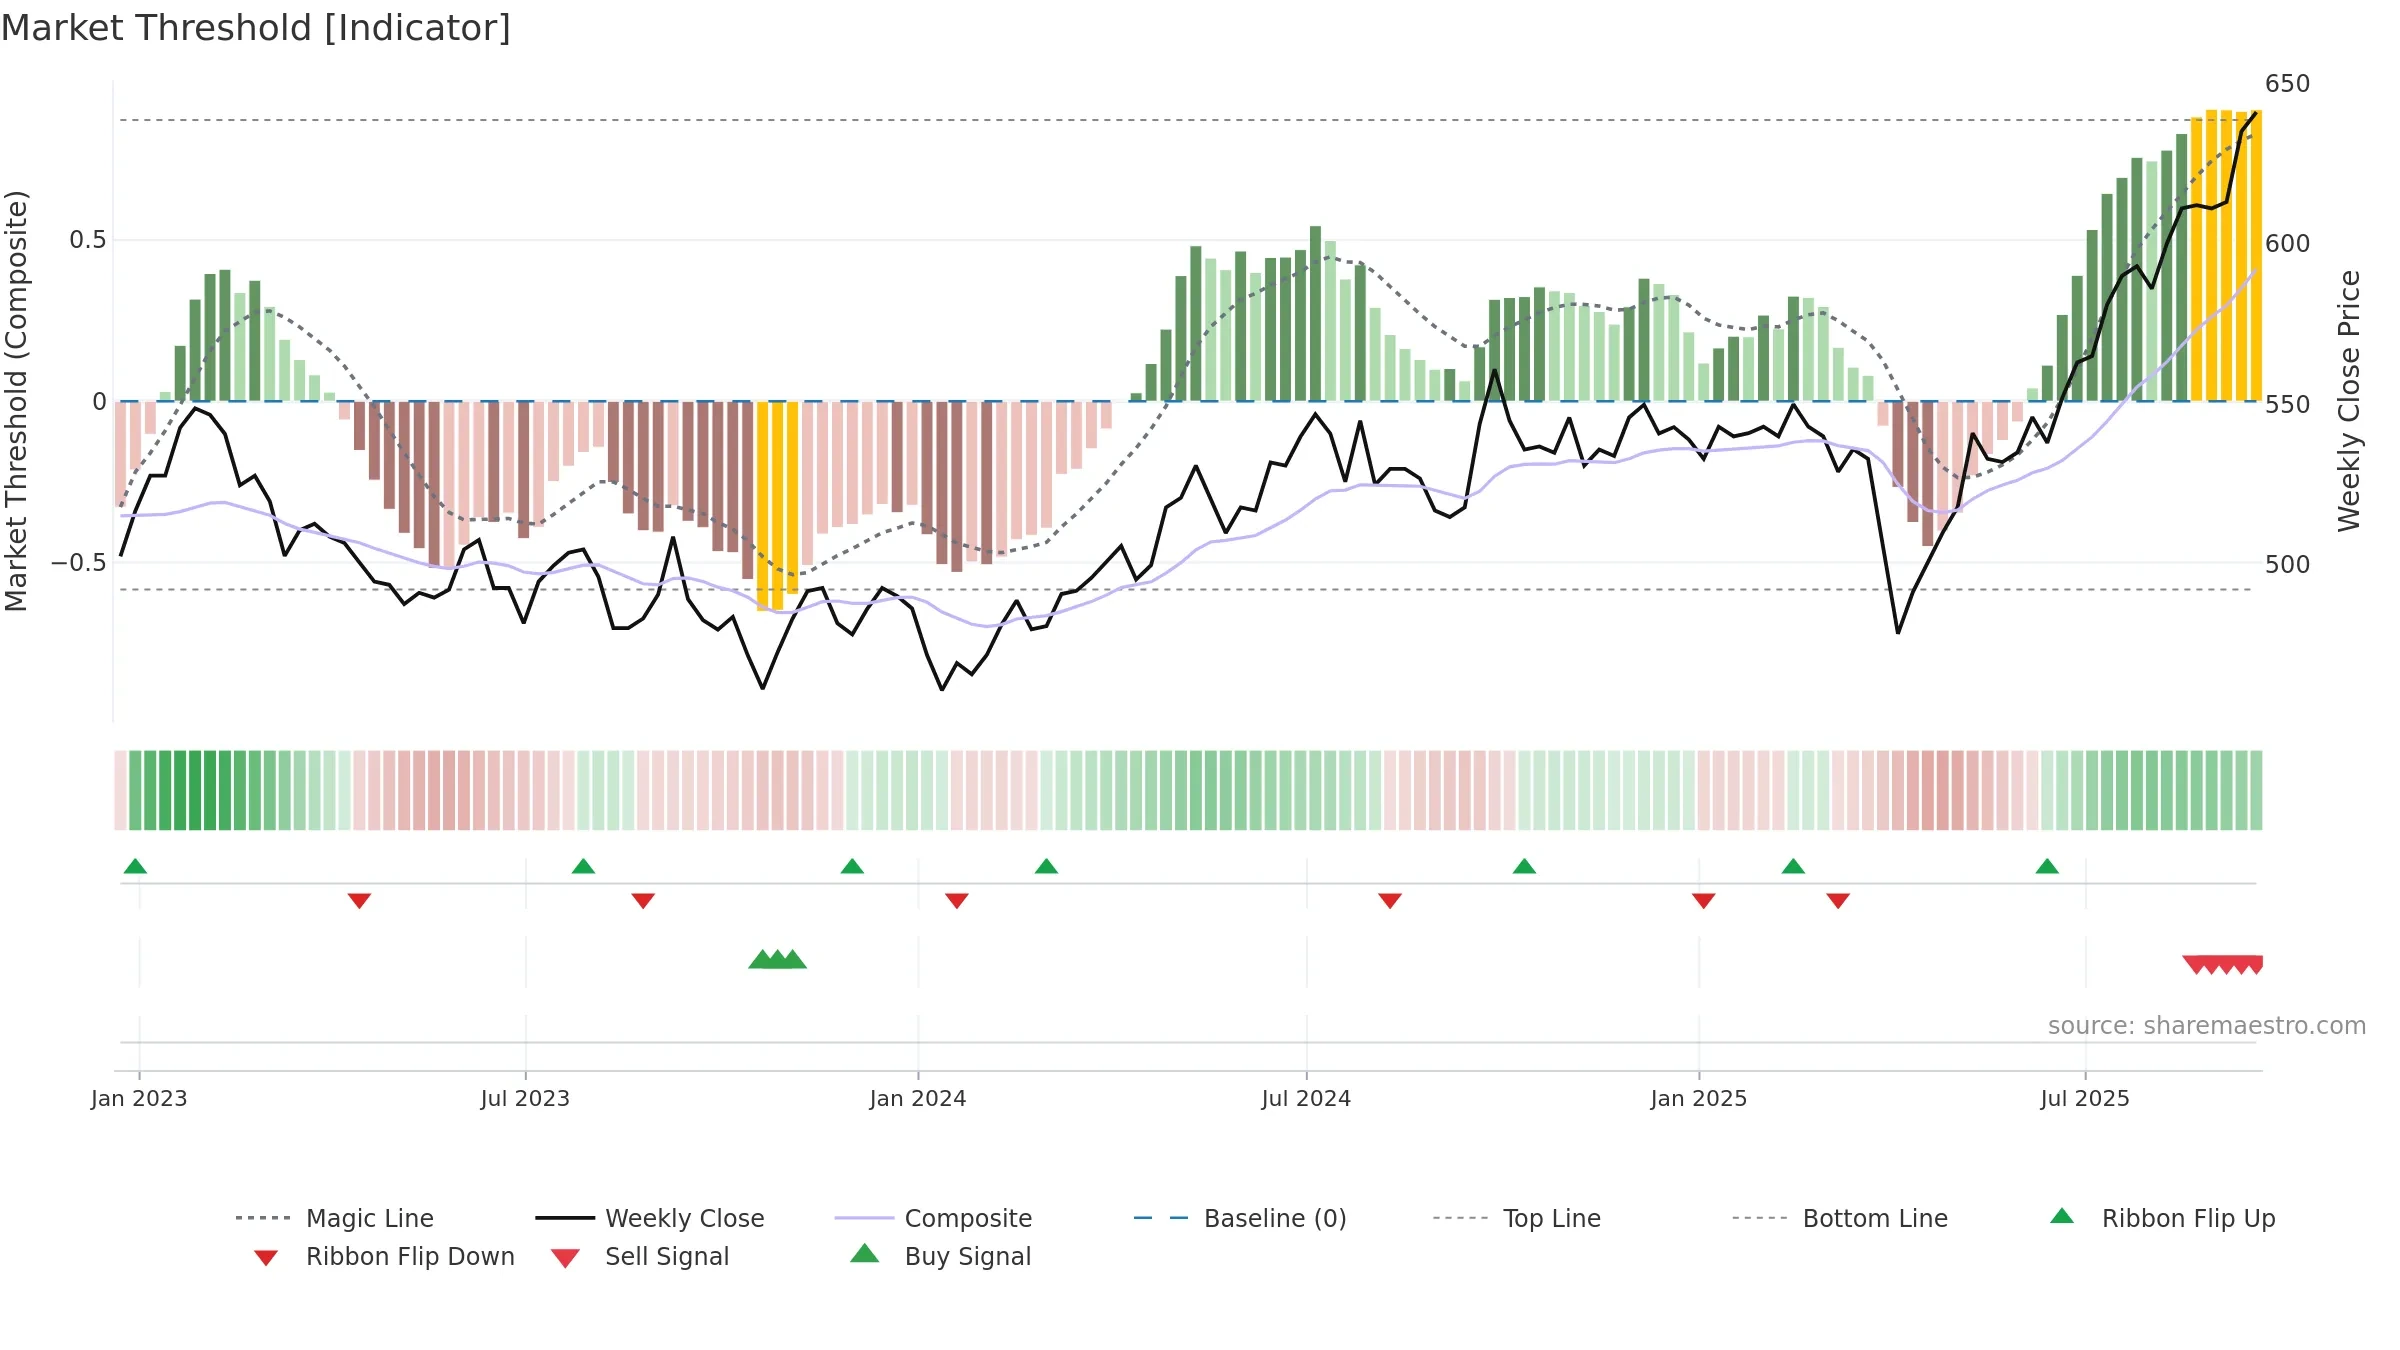The width and height of the screenshot is (2400, 1350).
Task: Click the first ribbon flip up marker at Jan 2023
Action: point(135,866)
